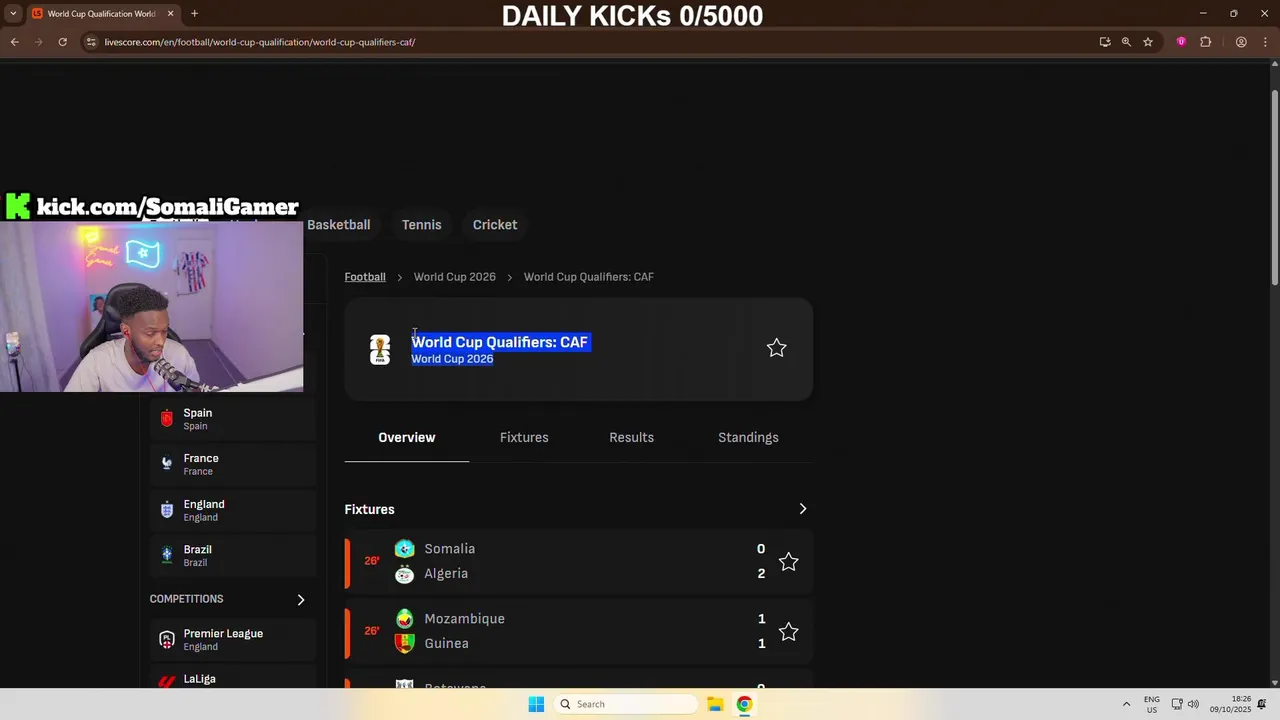Viewport: 1280px width, 720px height.
Task: Click the Mozambique team badge
Action: pyautogui.click(x=404, y=619)
